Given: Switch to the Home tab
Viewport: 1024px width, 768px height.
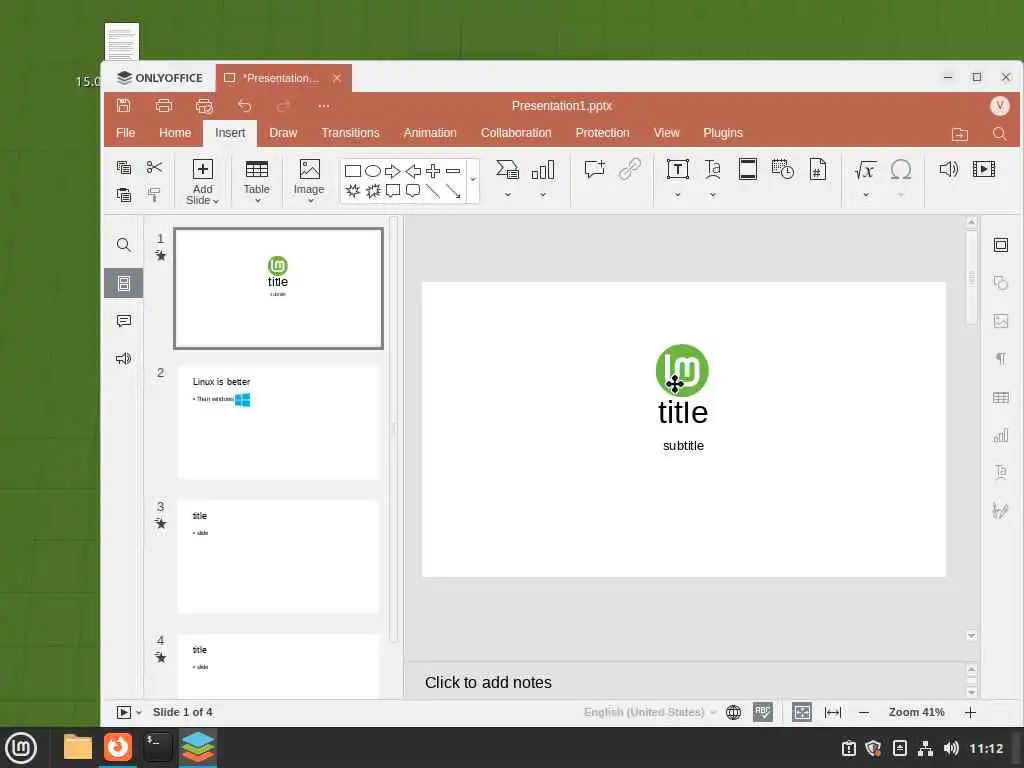Looking at the screenshot, I should tap(175, 133).
